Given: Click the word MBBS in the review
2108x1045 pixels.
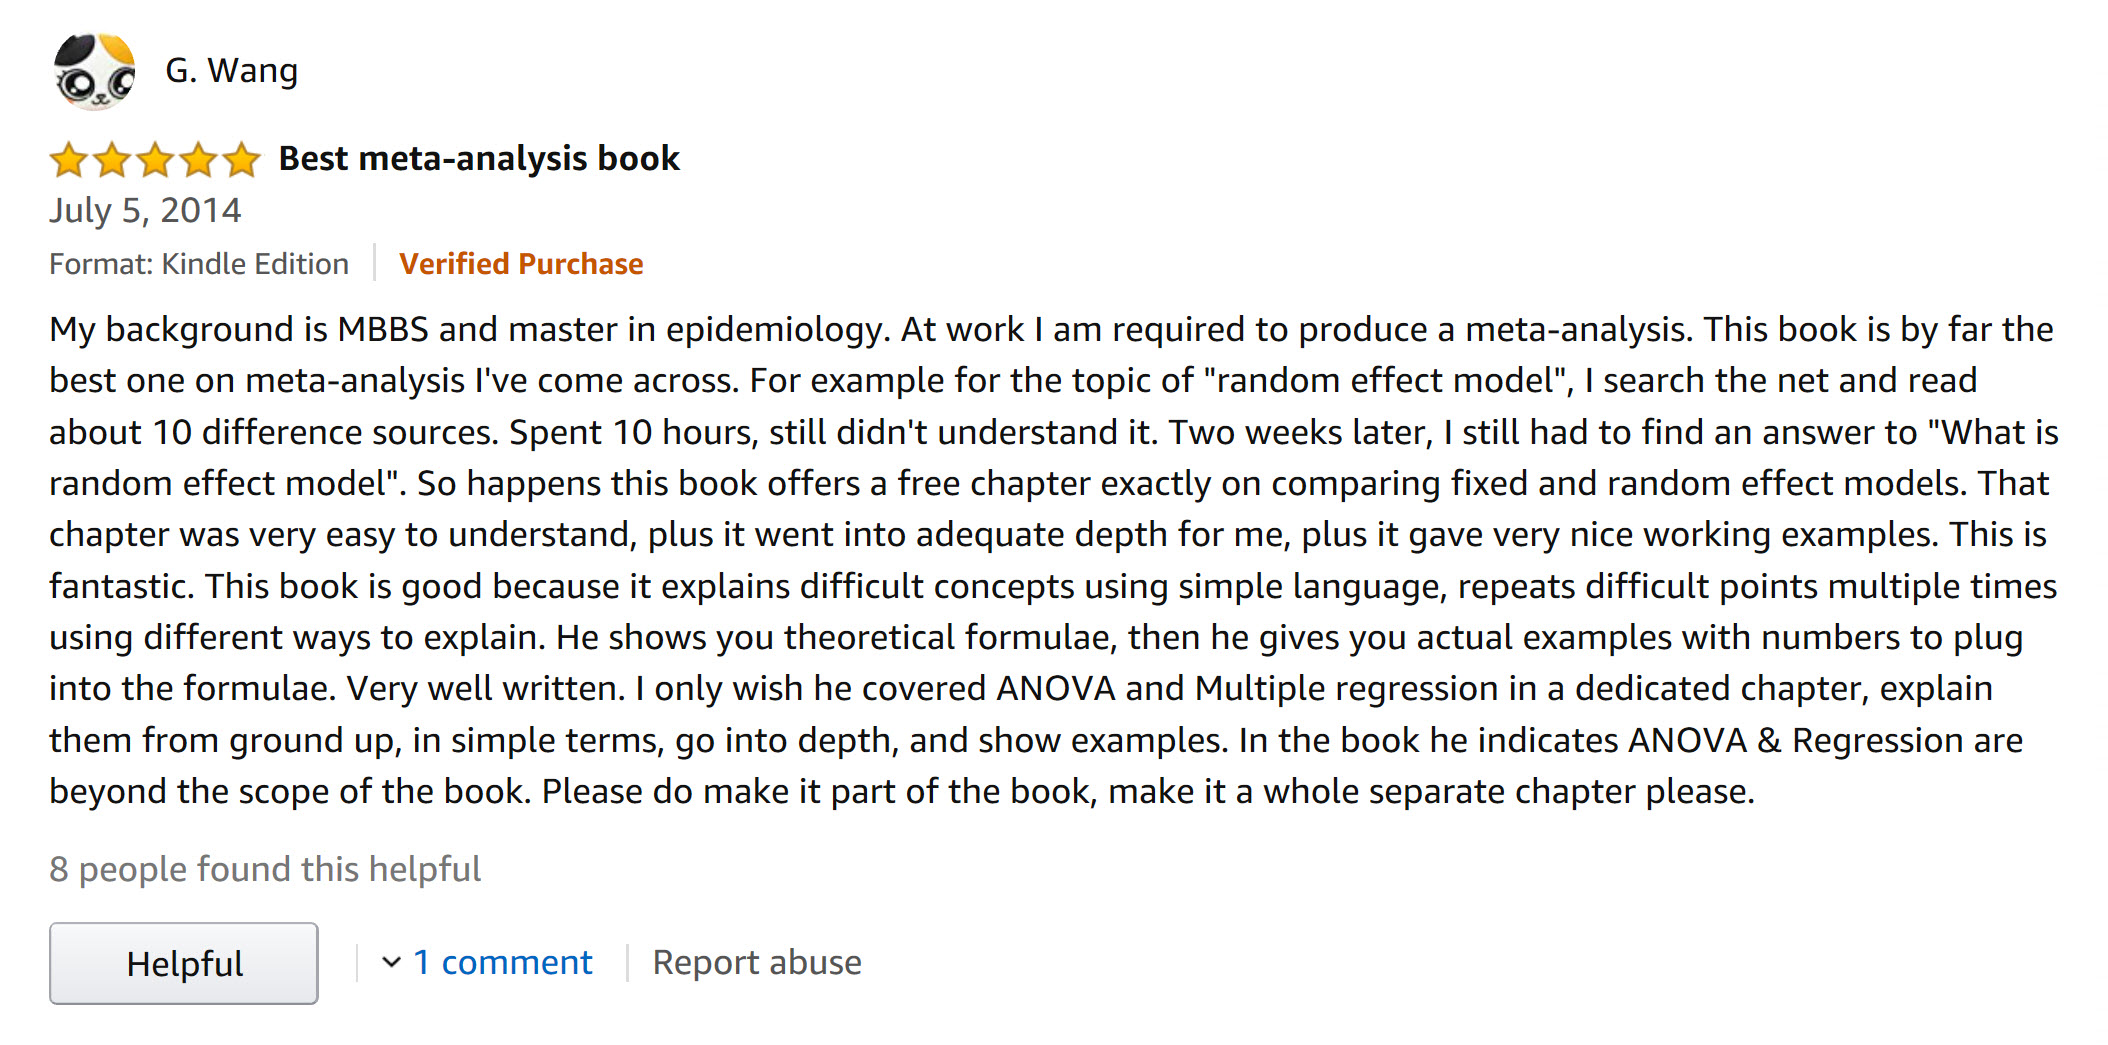Looking at the screenshot, I should [x=383, y=329].
